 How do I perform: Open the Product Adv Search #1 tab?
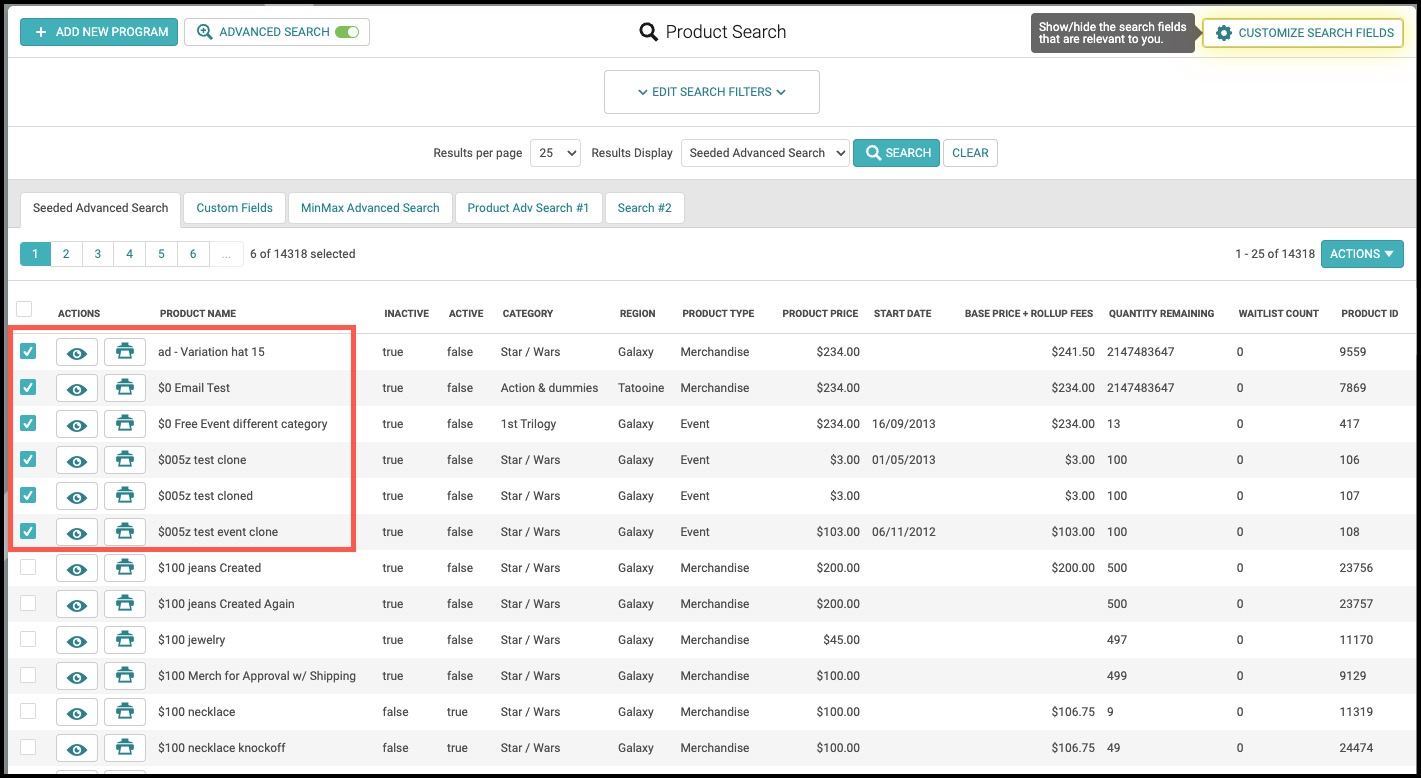528,208
